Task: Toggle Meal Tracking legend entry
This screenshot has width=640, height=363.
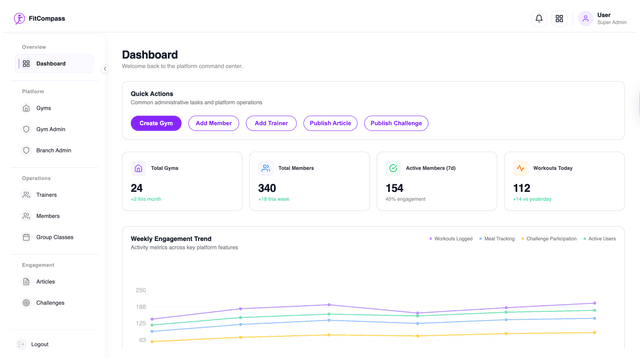Action: [x=497, y=239]
